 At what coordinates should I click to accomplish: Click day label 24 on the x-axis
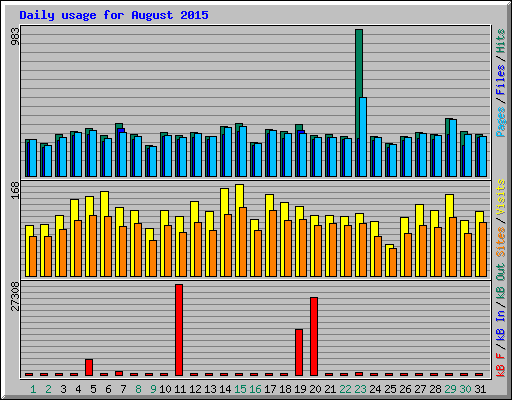(x=375, y=389)
